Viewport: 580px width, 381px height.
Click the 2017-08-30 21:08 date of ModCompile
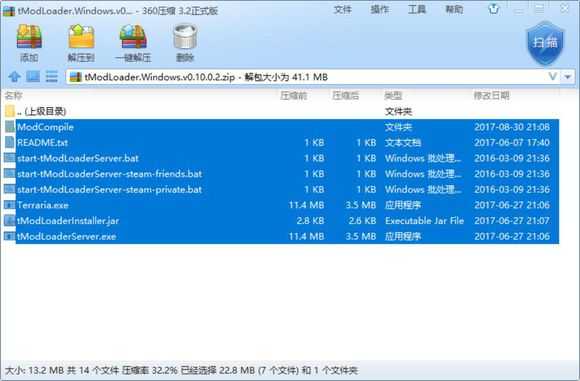click(512, 127)
